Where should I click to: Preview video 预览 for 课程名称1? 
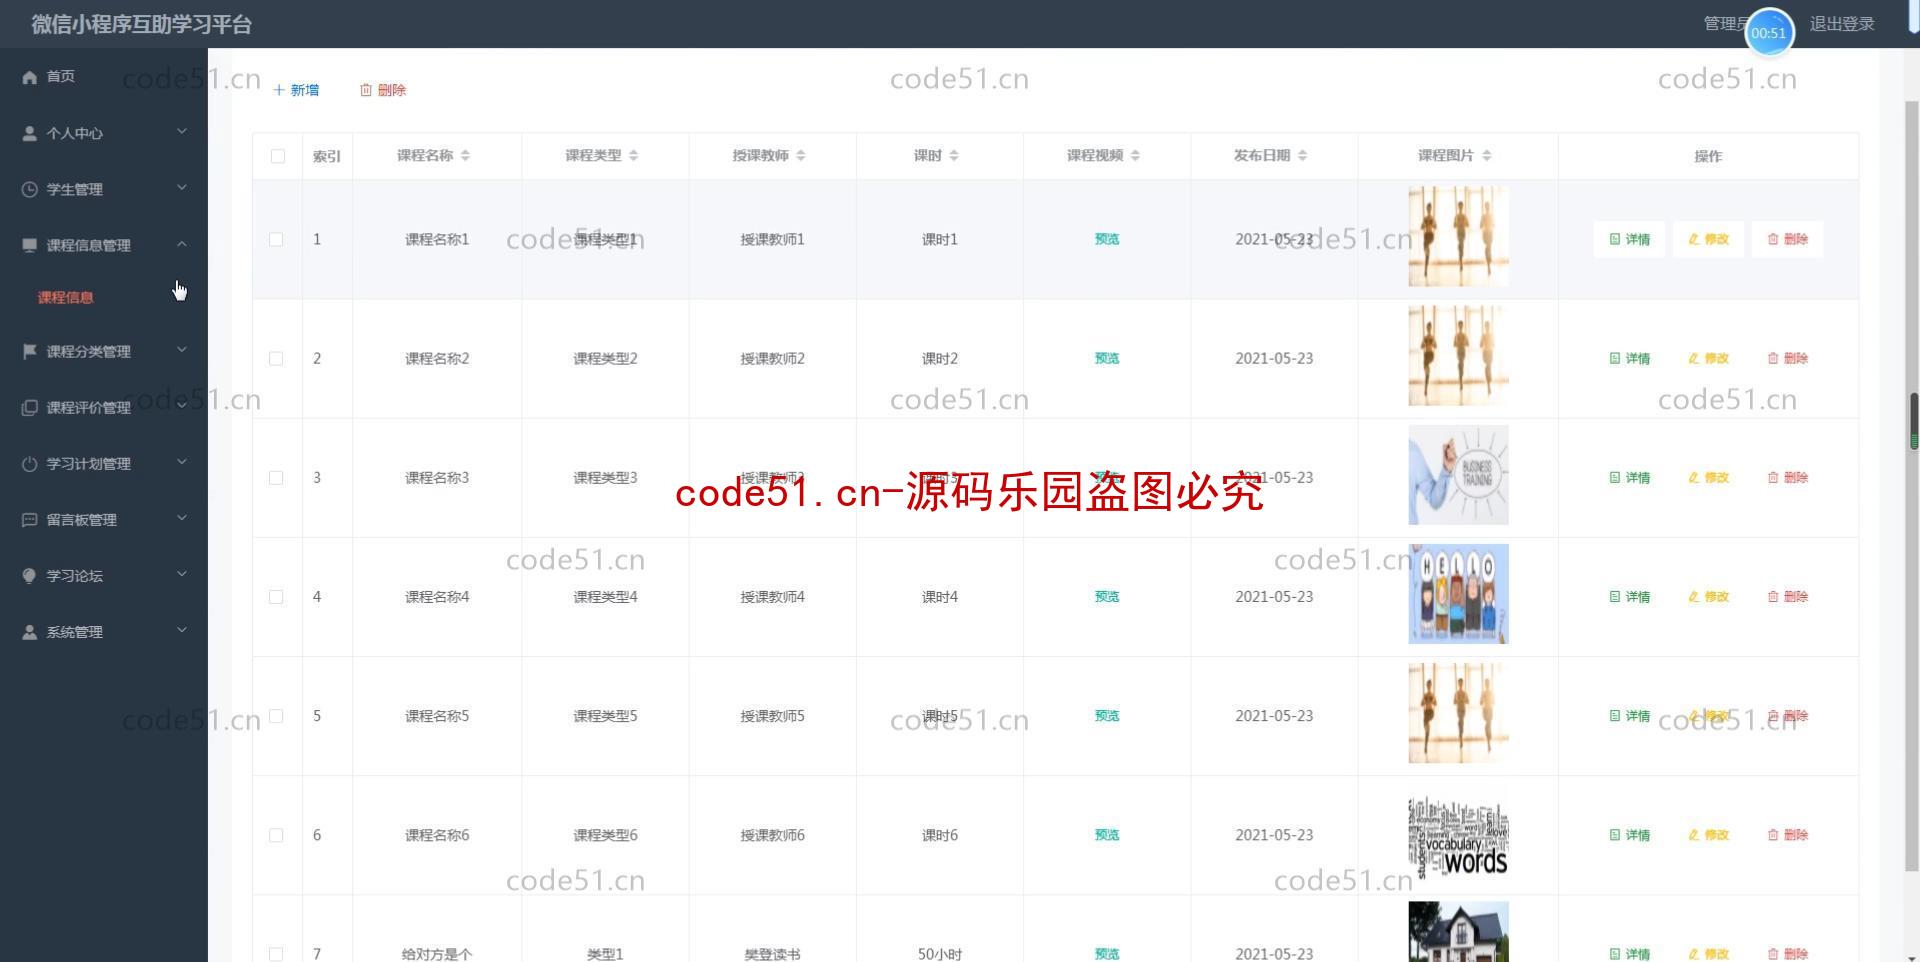[1107, 239]
